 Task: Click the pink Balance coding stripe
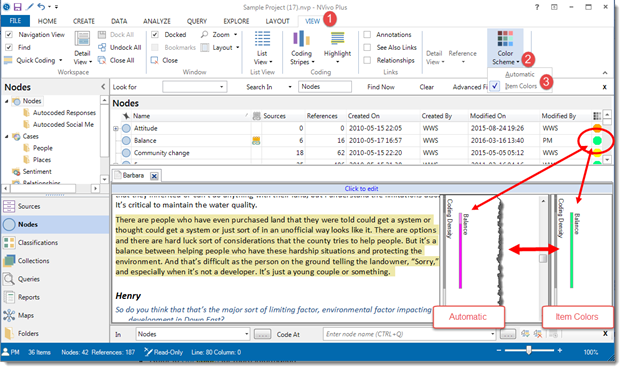[460, 250]
